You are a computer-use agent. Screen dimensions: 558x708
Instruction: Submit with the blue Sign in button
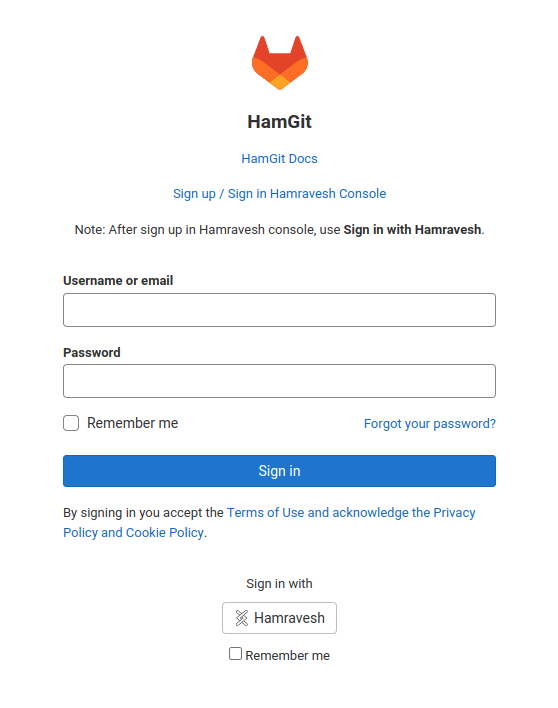279,471
